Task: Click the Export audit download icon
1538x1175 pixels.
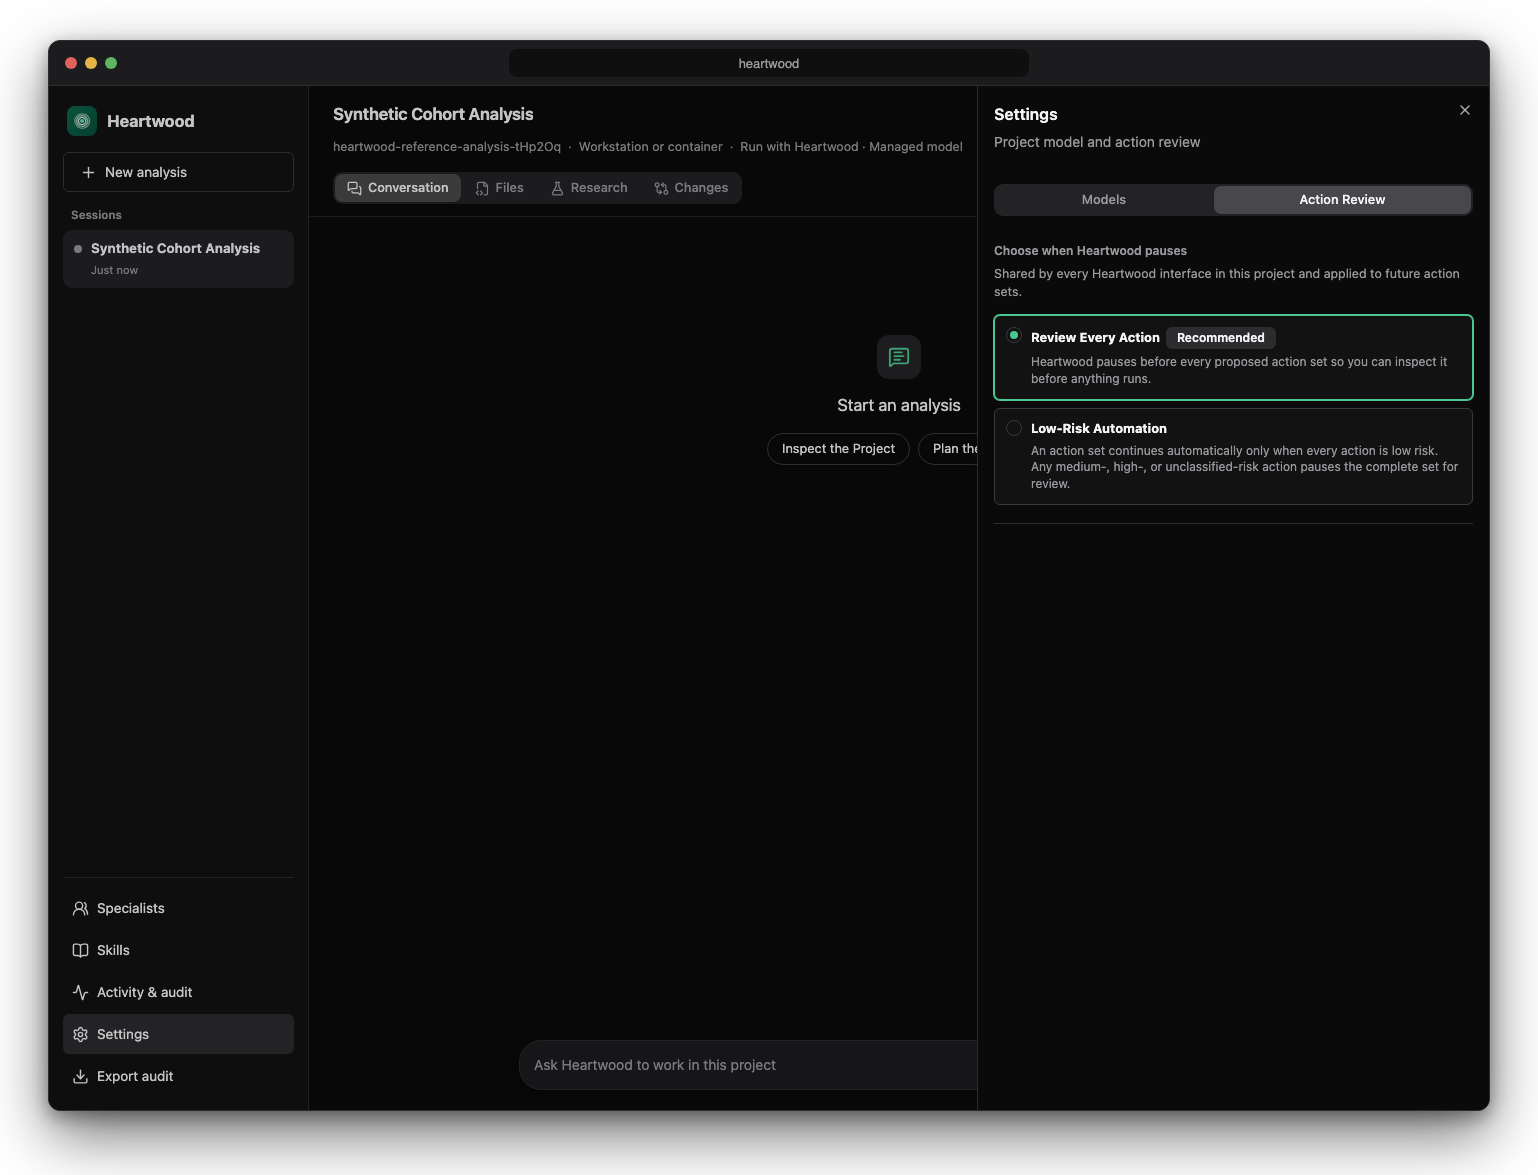Action: pos(81,1076)
